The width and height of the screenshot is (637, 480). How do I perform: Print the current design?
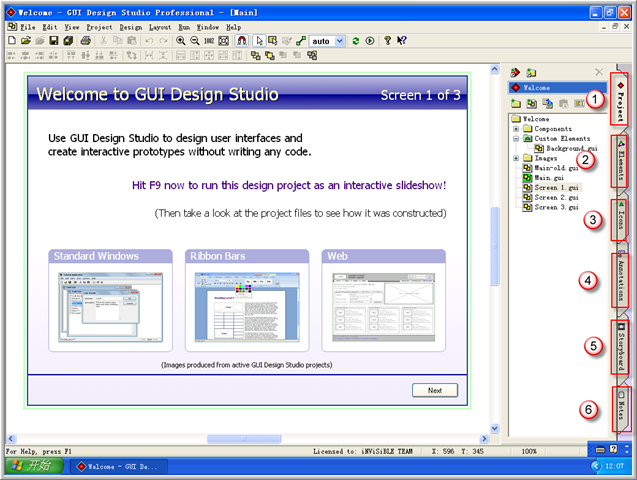85,41
